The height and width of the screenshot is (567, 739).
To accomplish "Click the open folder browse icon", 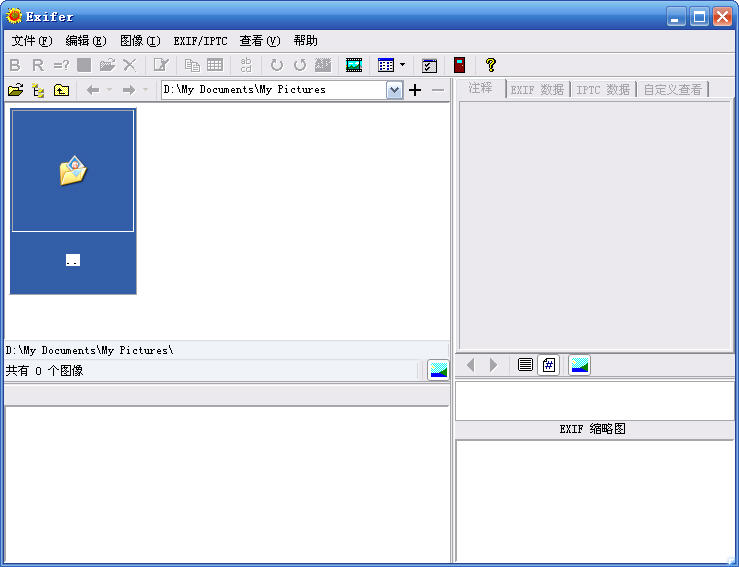I will [15, 90].
